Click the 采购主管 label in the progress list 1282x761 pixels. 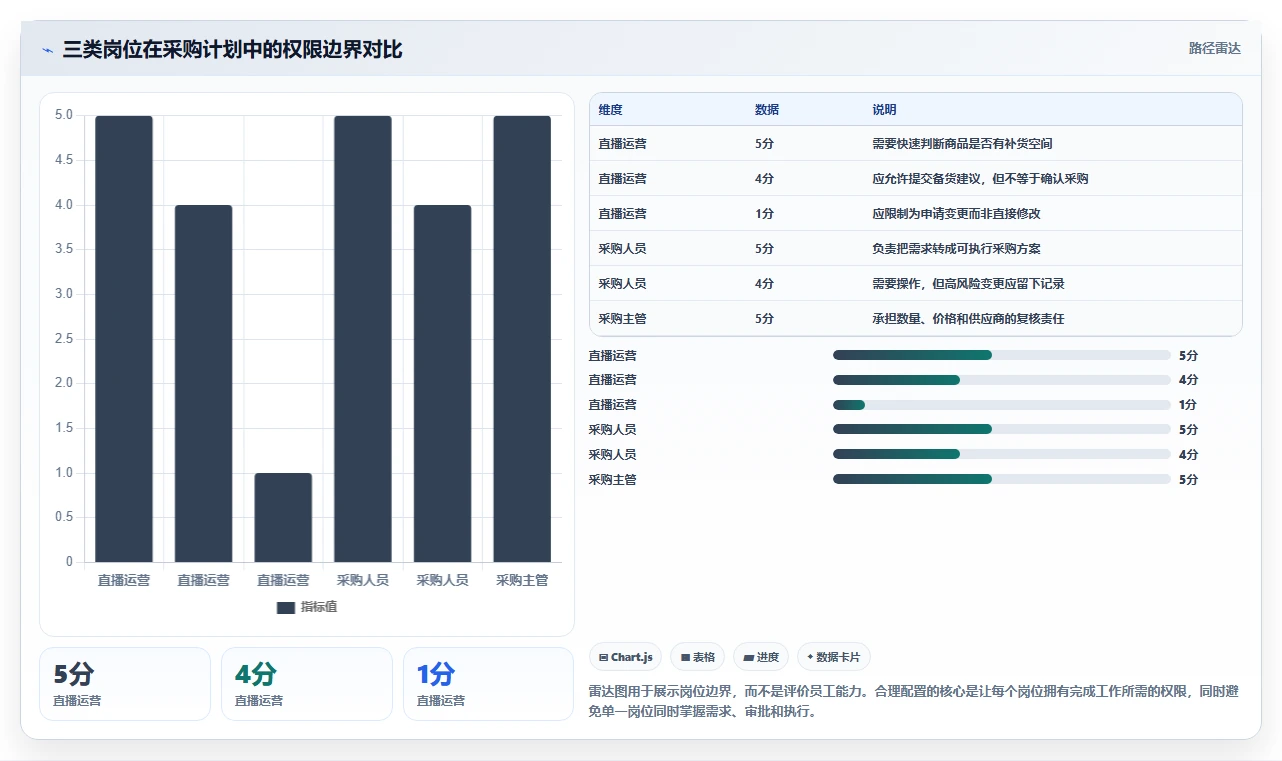point(612,480)
